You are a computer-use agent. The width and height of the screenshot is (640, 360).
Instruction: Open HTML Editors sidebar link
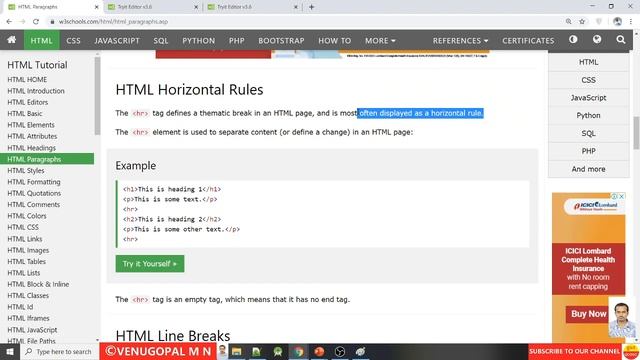[27, 102]
